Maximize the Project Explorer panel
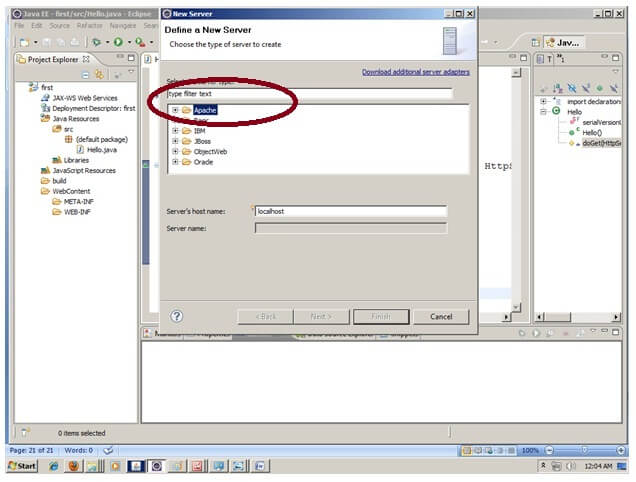The height and width of the screenshot is (482, 636). tap(131, 58)
